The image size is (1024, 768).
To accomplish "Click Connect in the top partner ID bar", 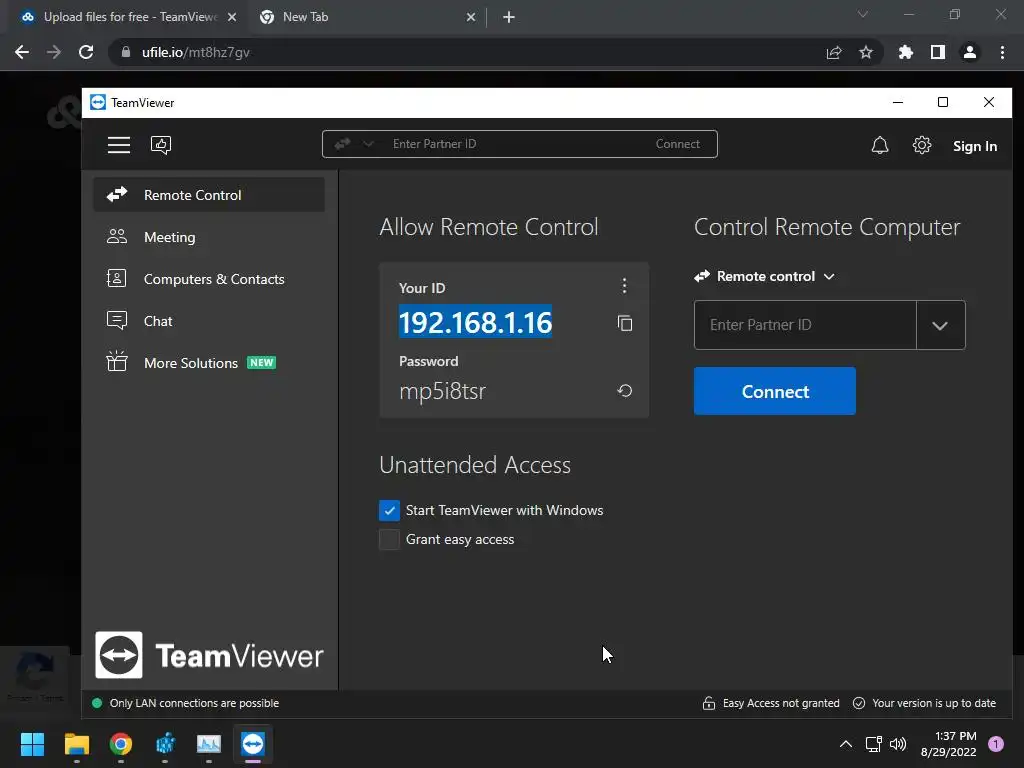I will tap(678, 144).
